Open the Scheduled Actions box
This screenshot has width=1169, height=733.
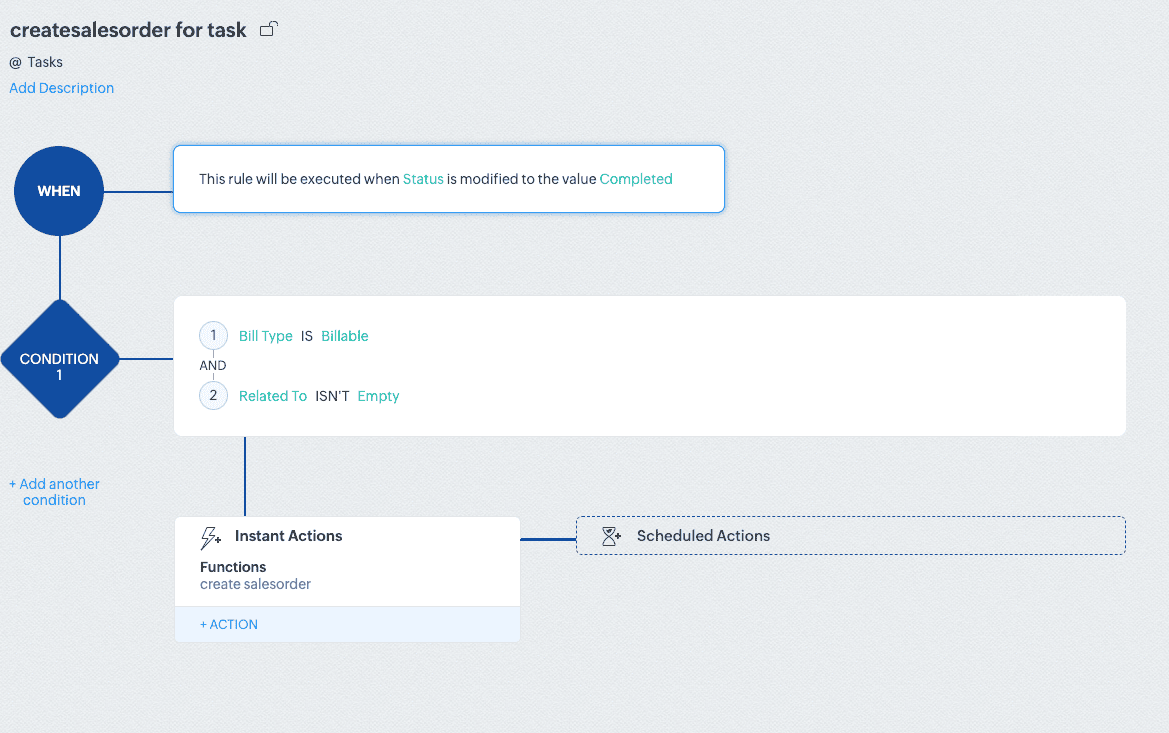pyautogui.click(x=850, y=536)
